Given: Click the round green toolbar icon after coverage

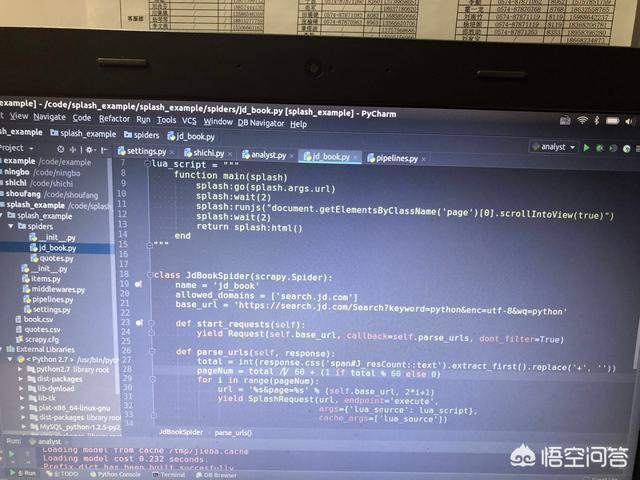Looking at the screenshot, I should coord(627,149).
